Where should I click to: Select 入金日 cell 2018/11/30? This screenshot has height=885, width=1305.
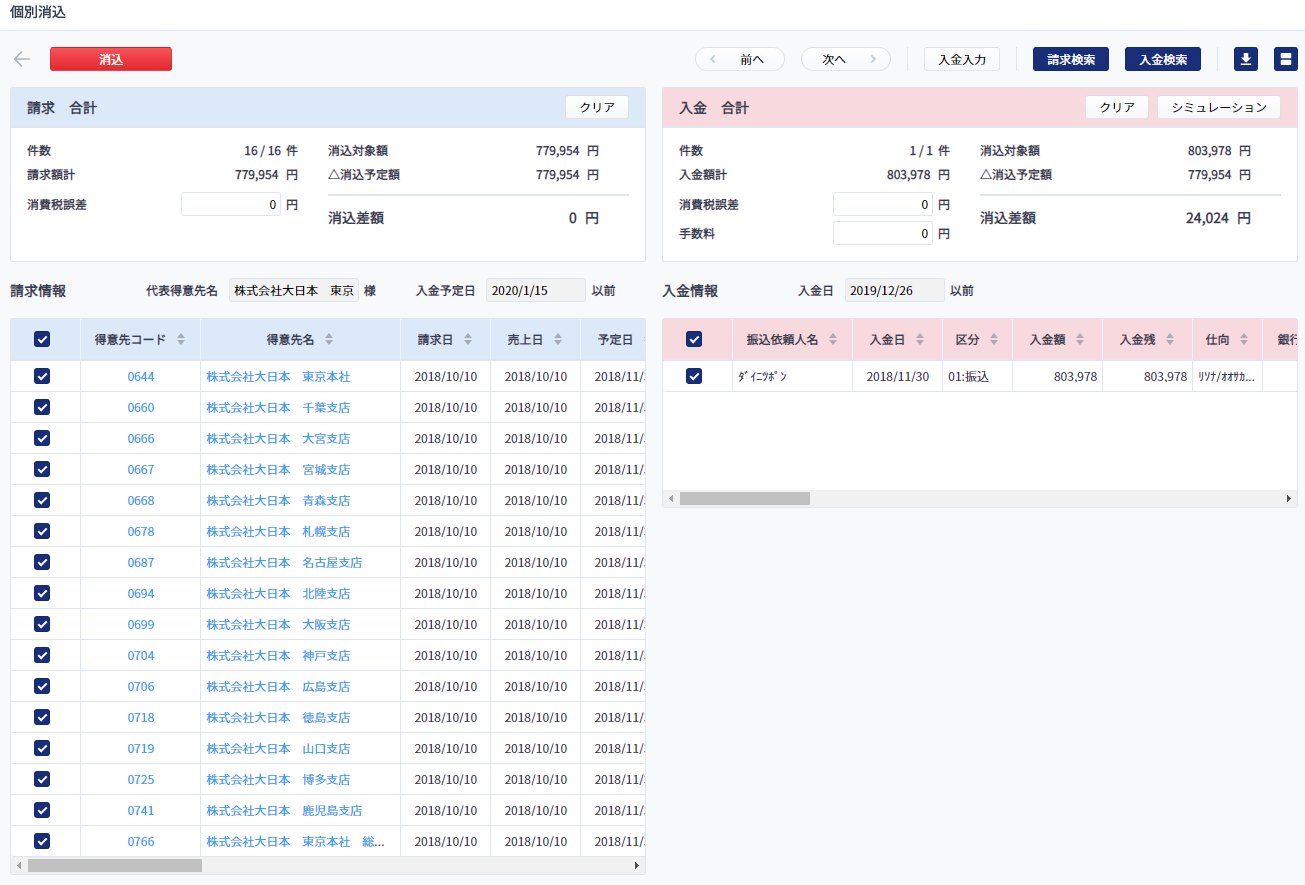coord(897,376)
